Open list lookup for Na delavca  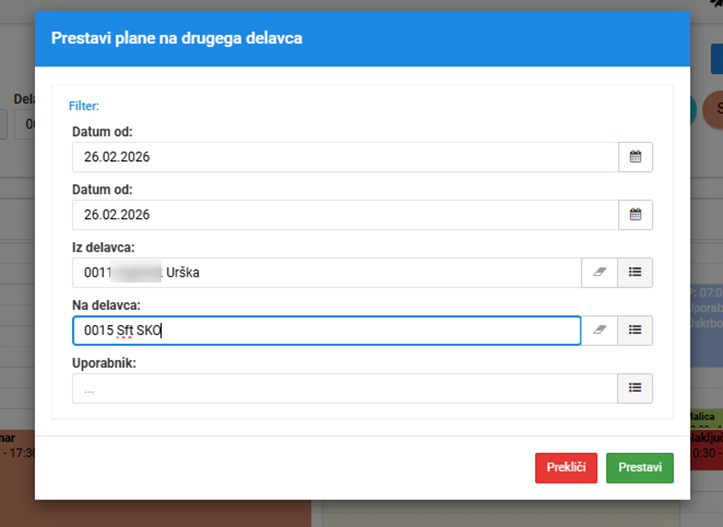635,330
